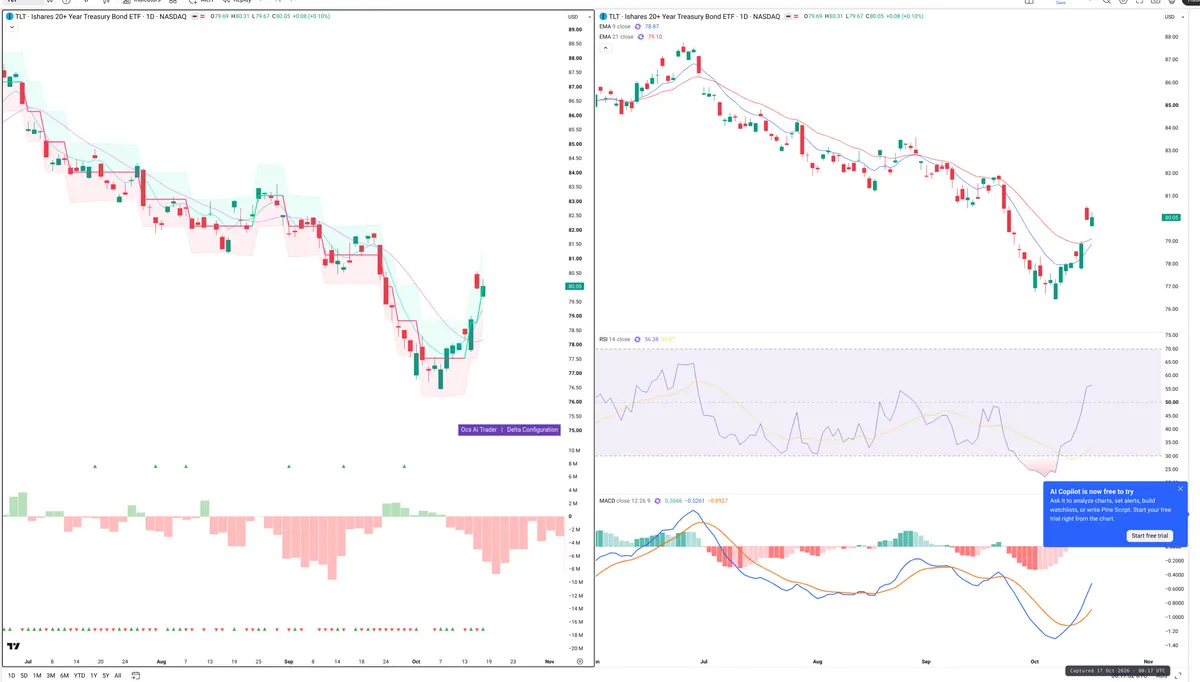This screenshot has height=682, width=1200.
Task: Click the TradingView logo on the left chart
Action: coord(13,646)
